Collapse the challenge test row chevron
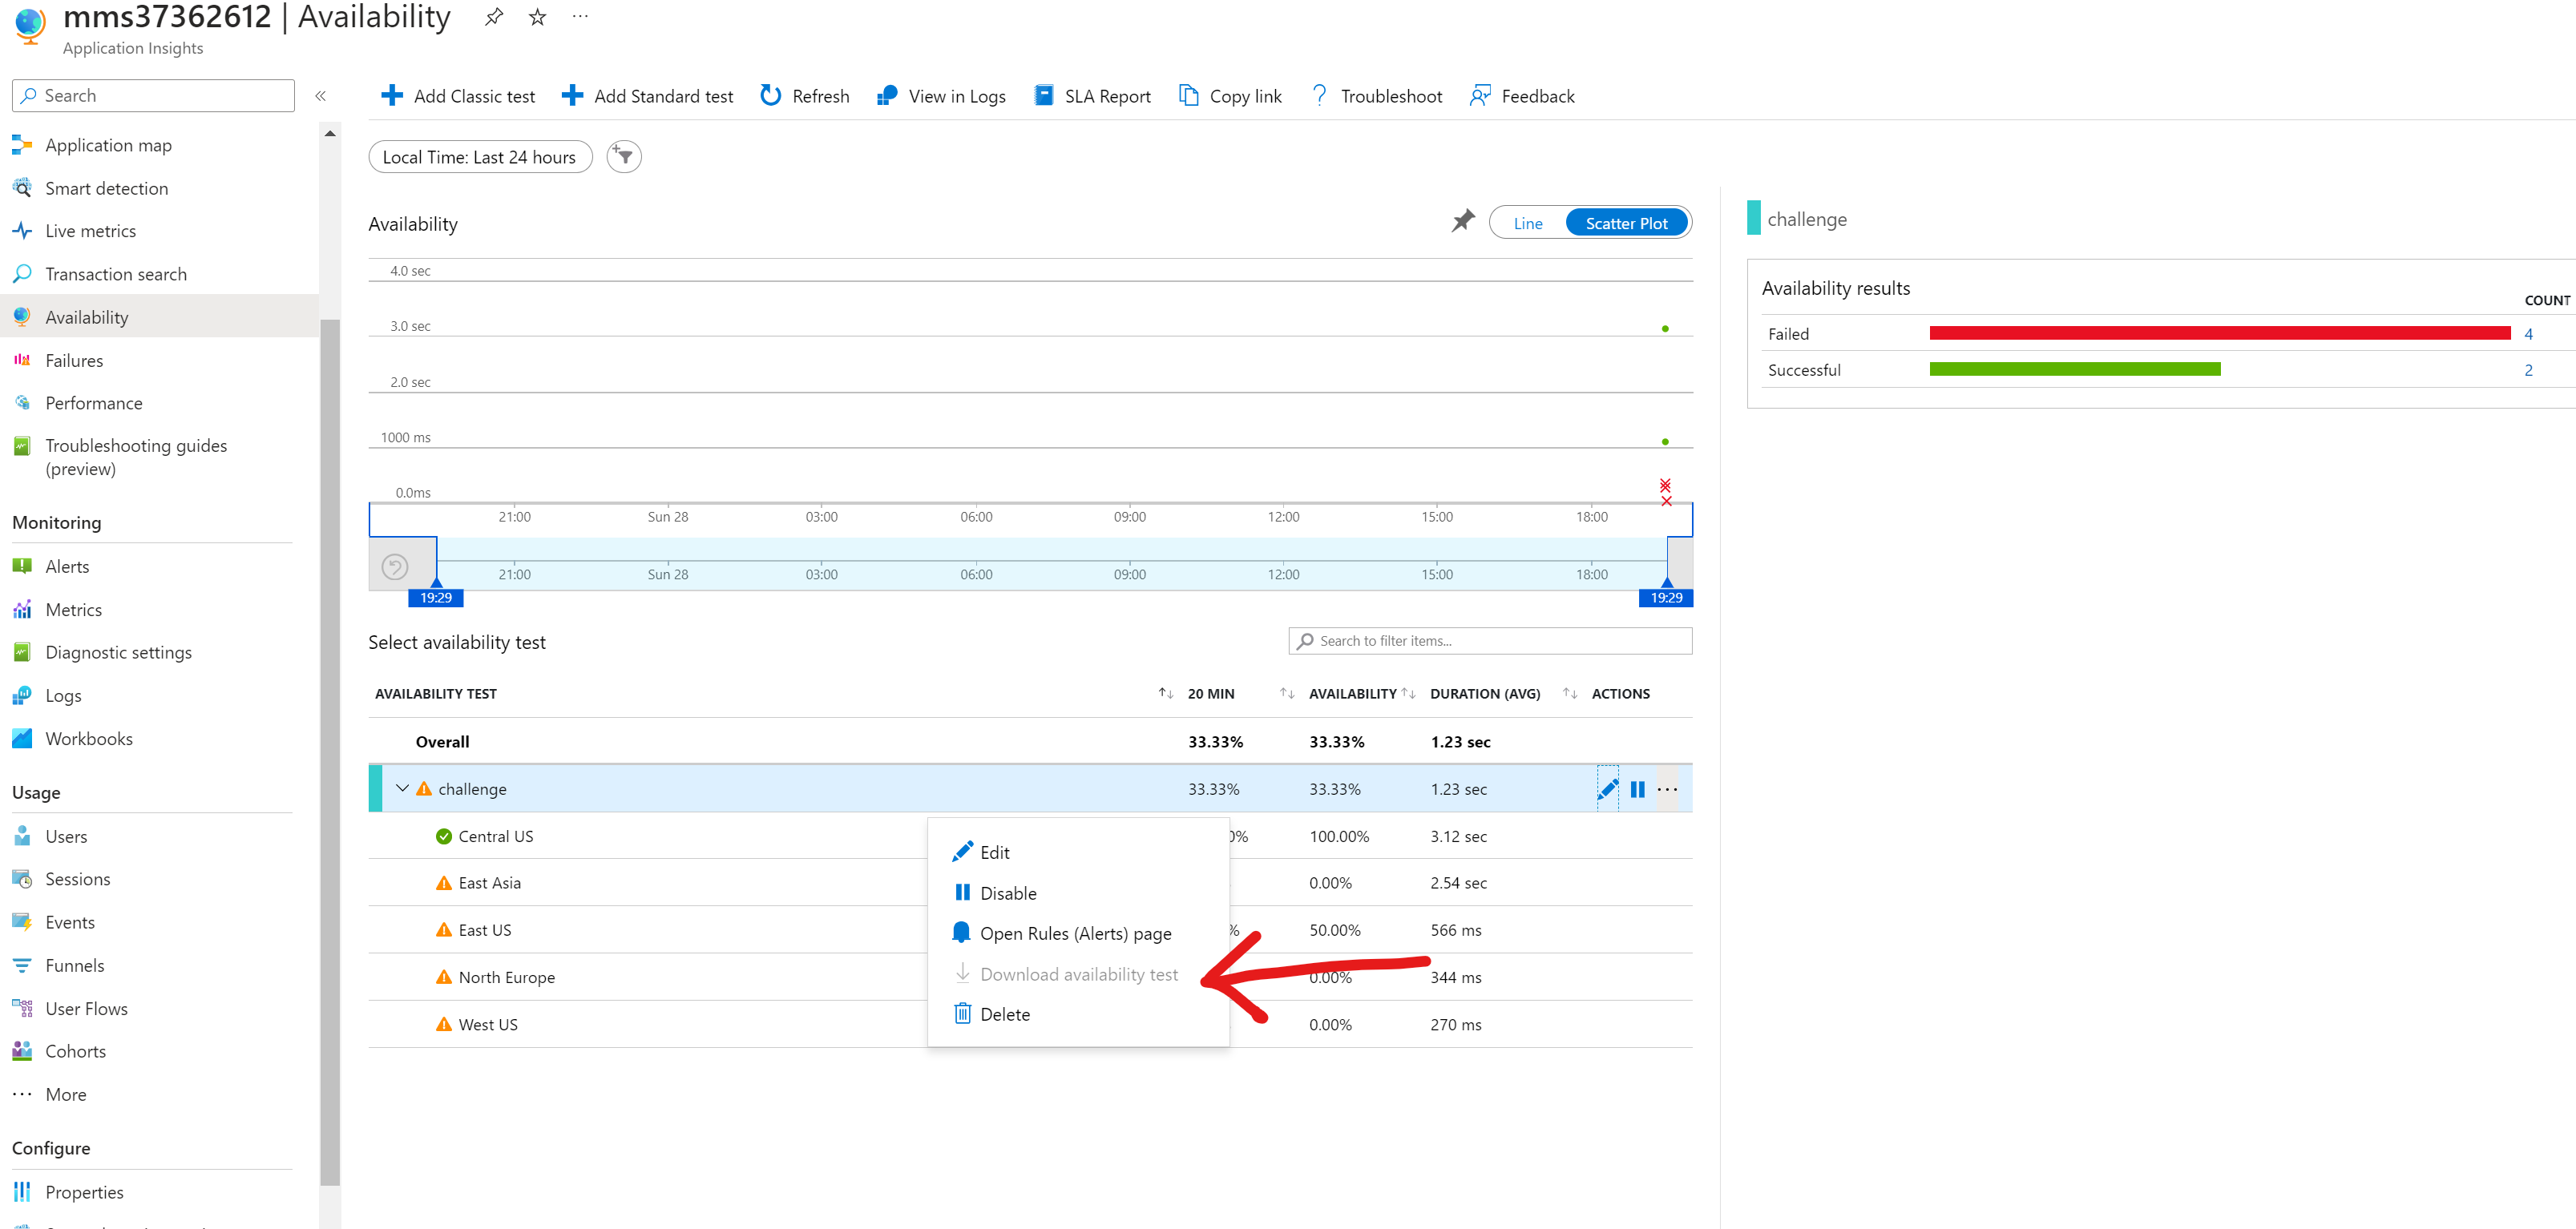Image resolution: width=2576 pixels, height=1229 pixels. tap(402, 788)
